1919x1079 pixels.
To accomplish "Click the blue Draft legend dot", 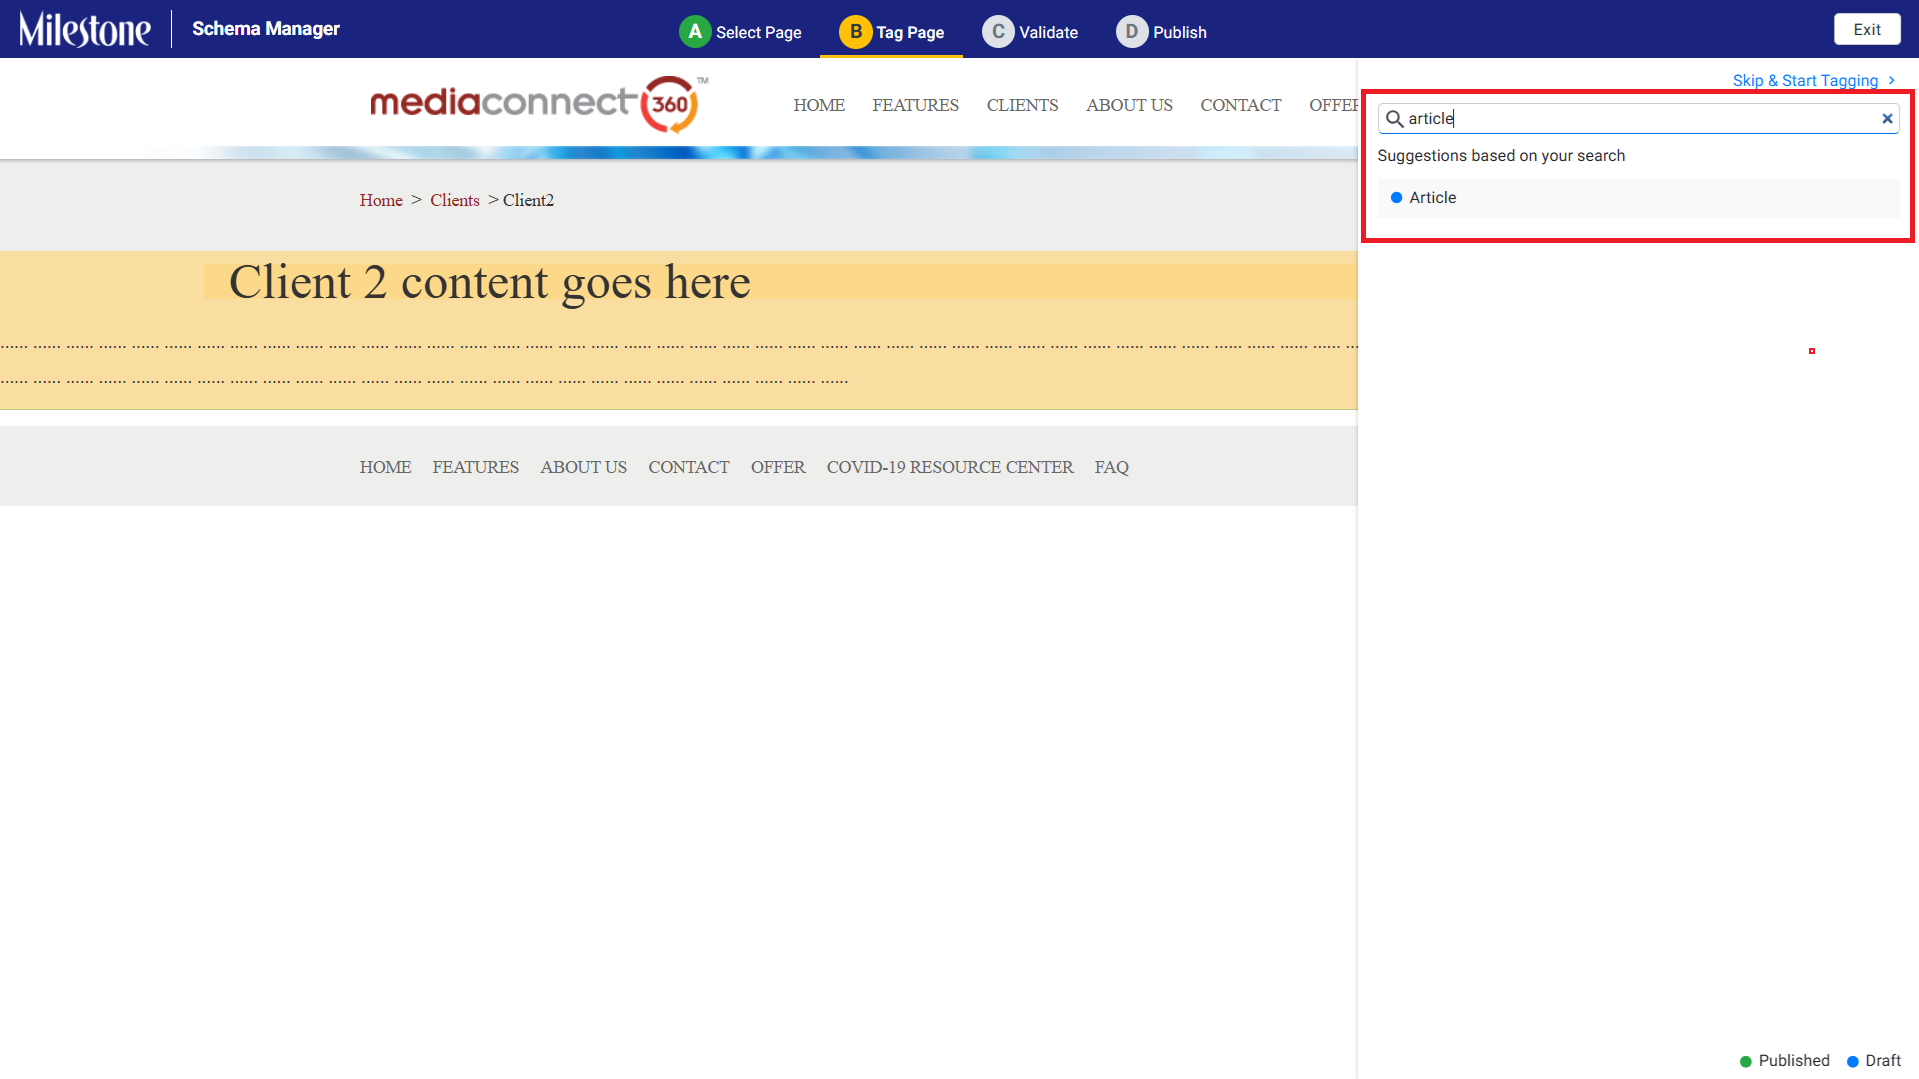I will coord(1852,1061).
